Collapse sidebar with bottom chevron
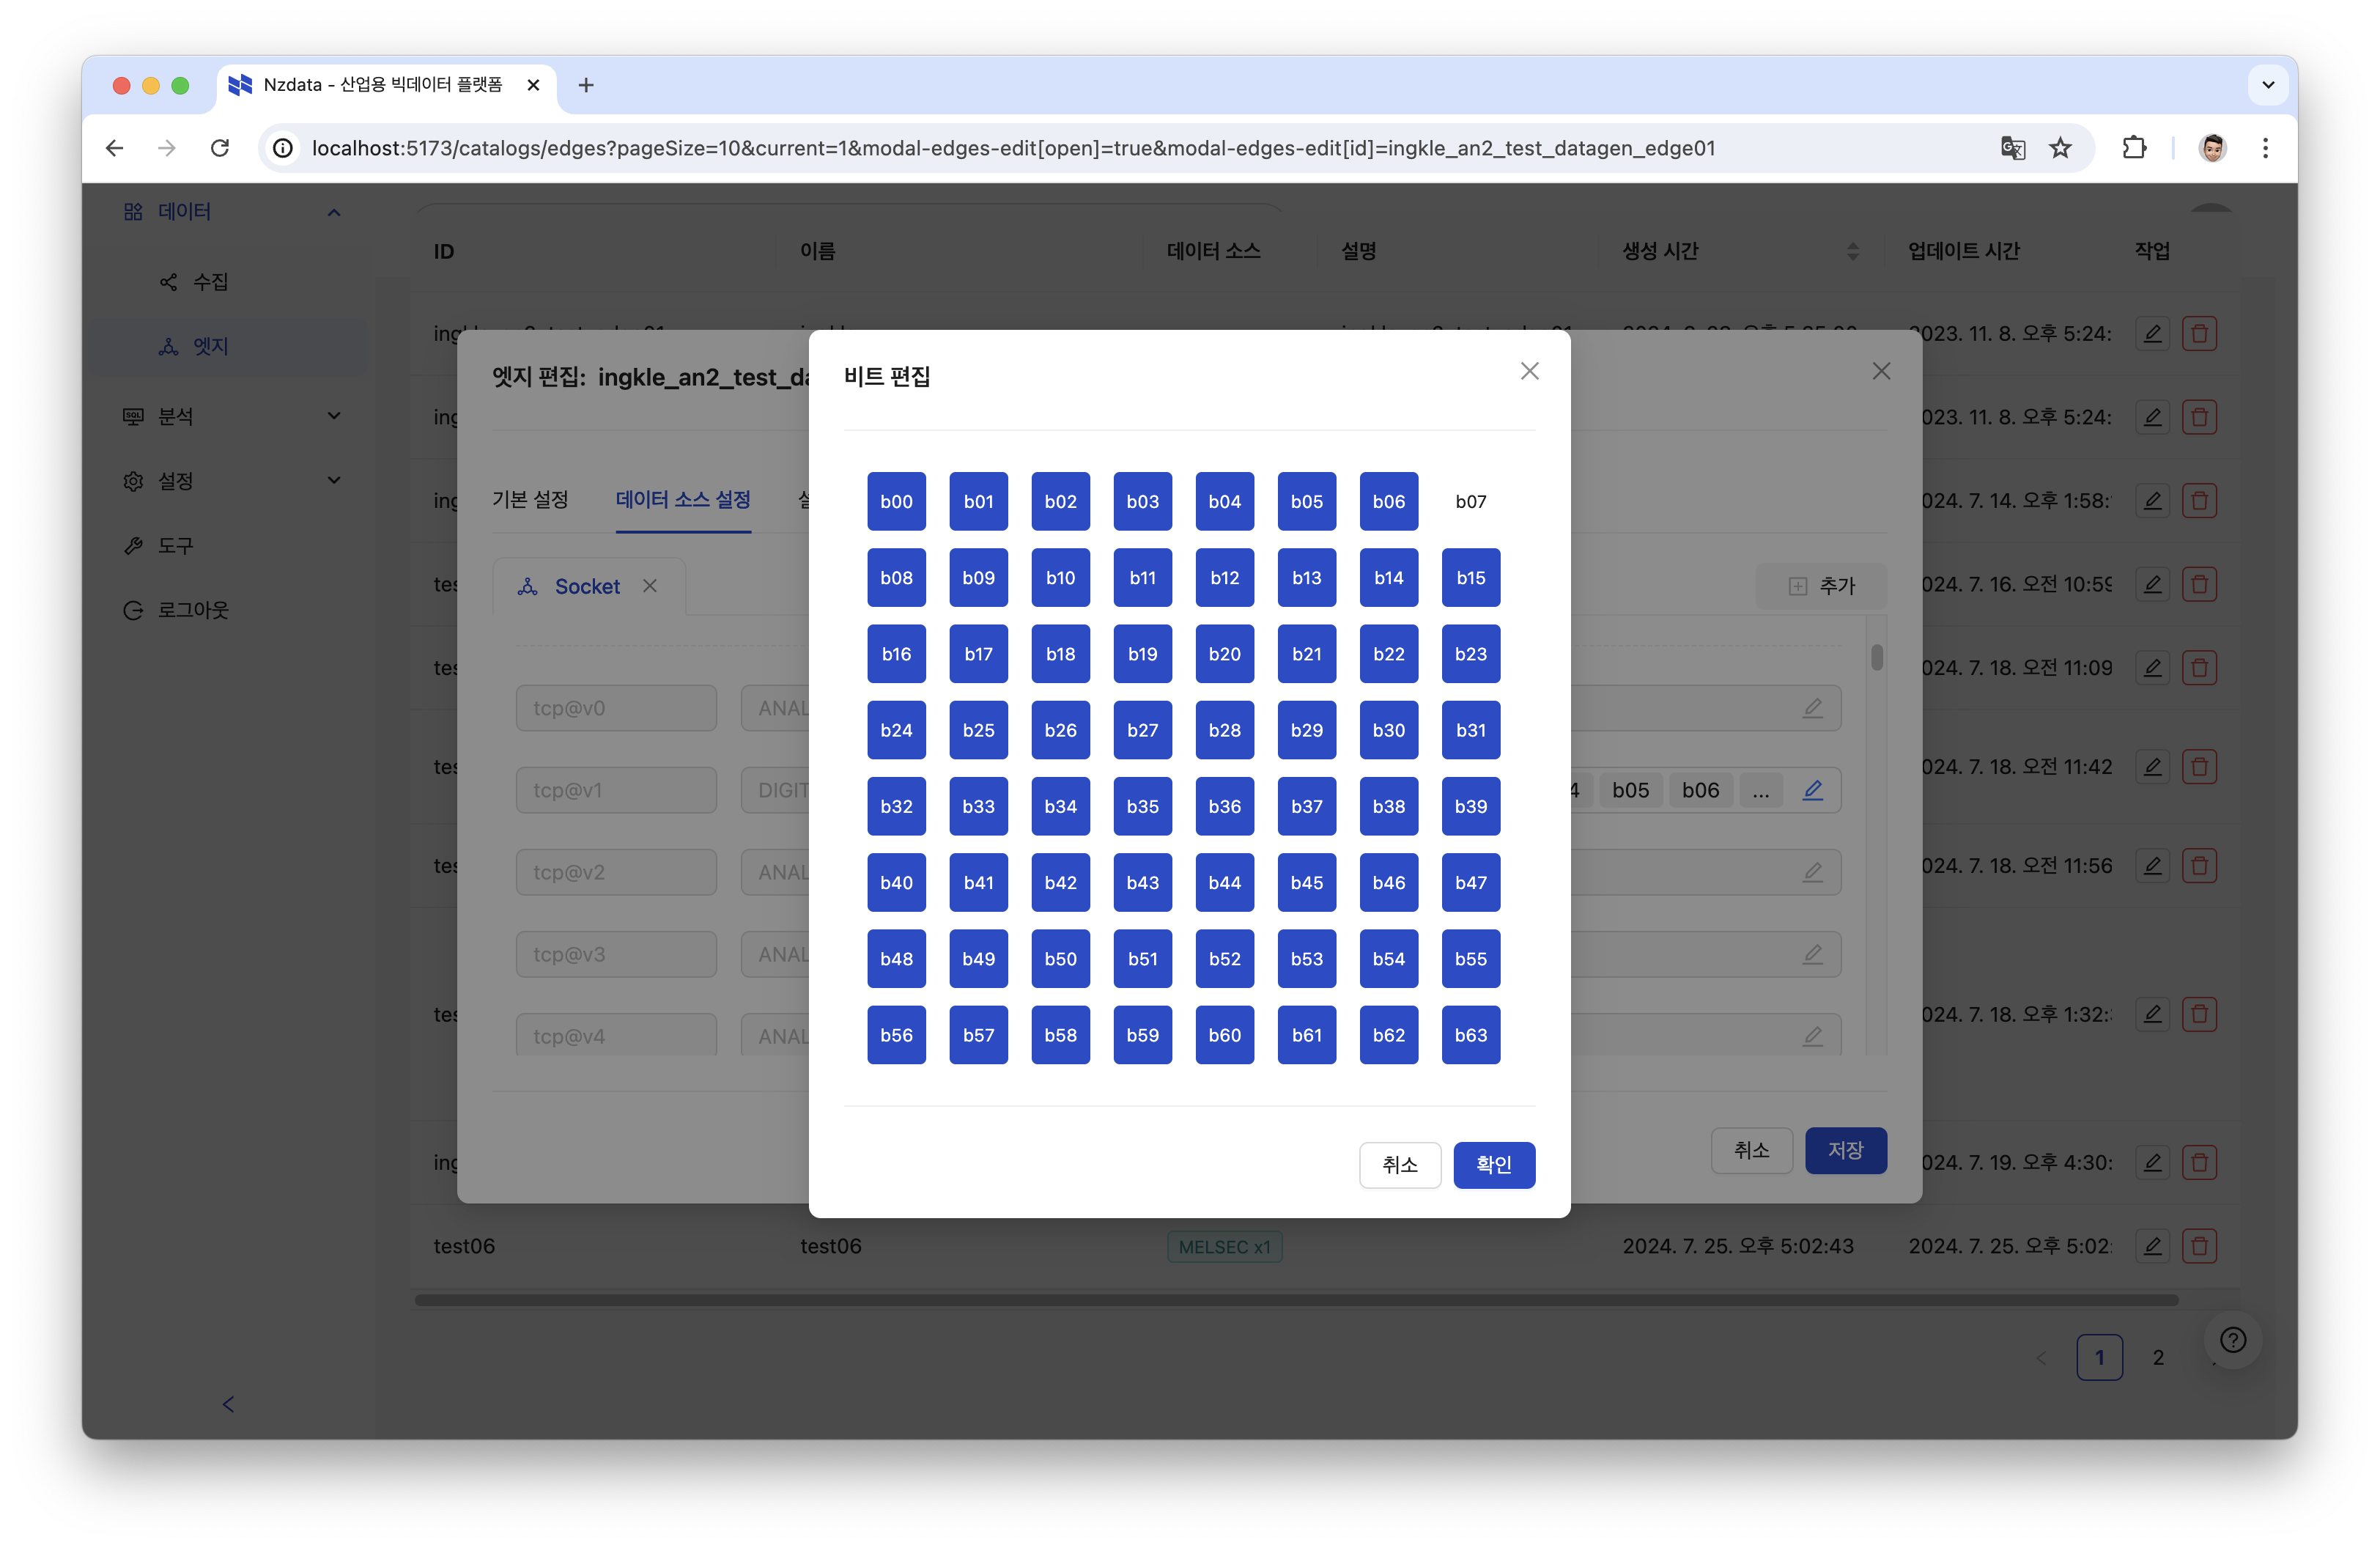Image resolution: width=2380 pixels, height=1548 pixels. [228, 1405]
